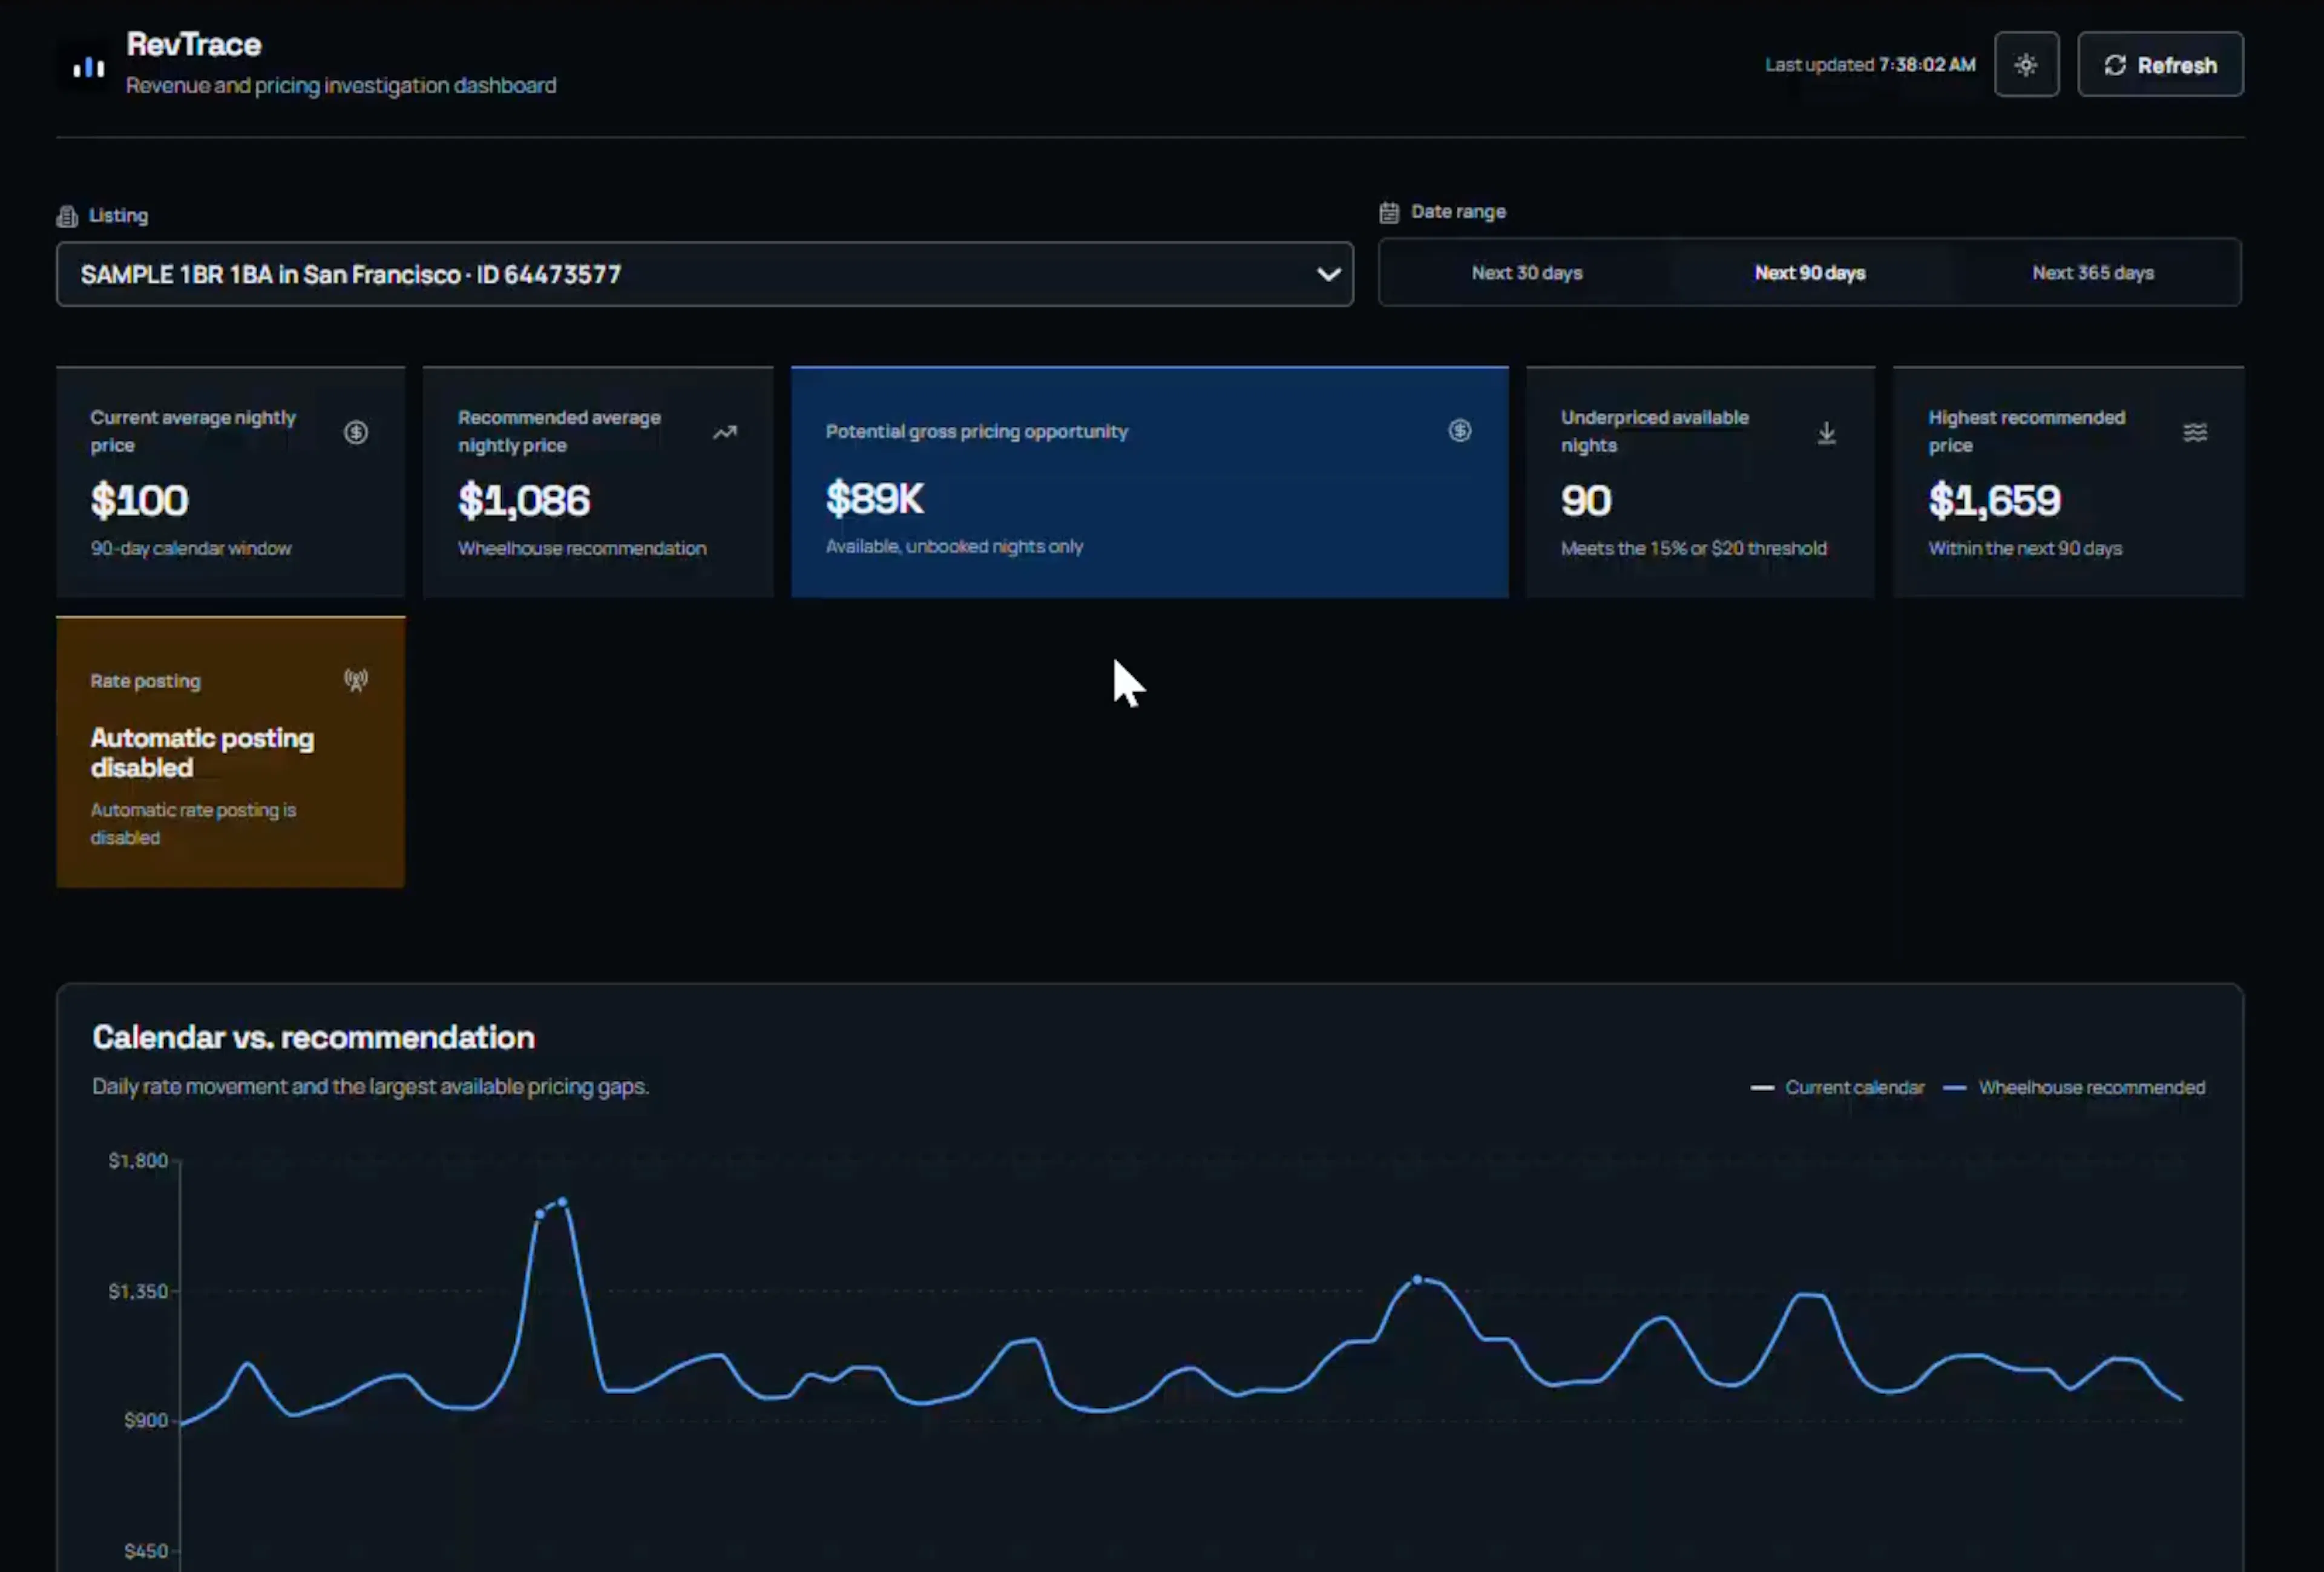Click the $1,086 recommended price value
This screenshot has width=2324, height=1572.
click(524, 500)
